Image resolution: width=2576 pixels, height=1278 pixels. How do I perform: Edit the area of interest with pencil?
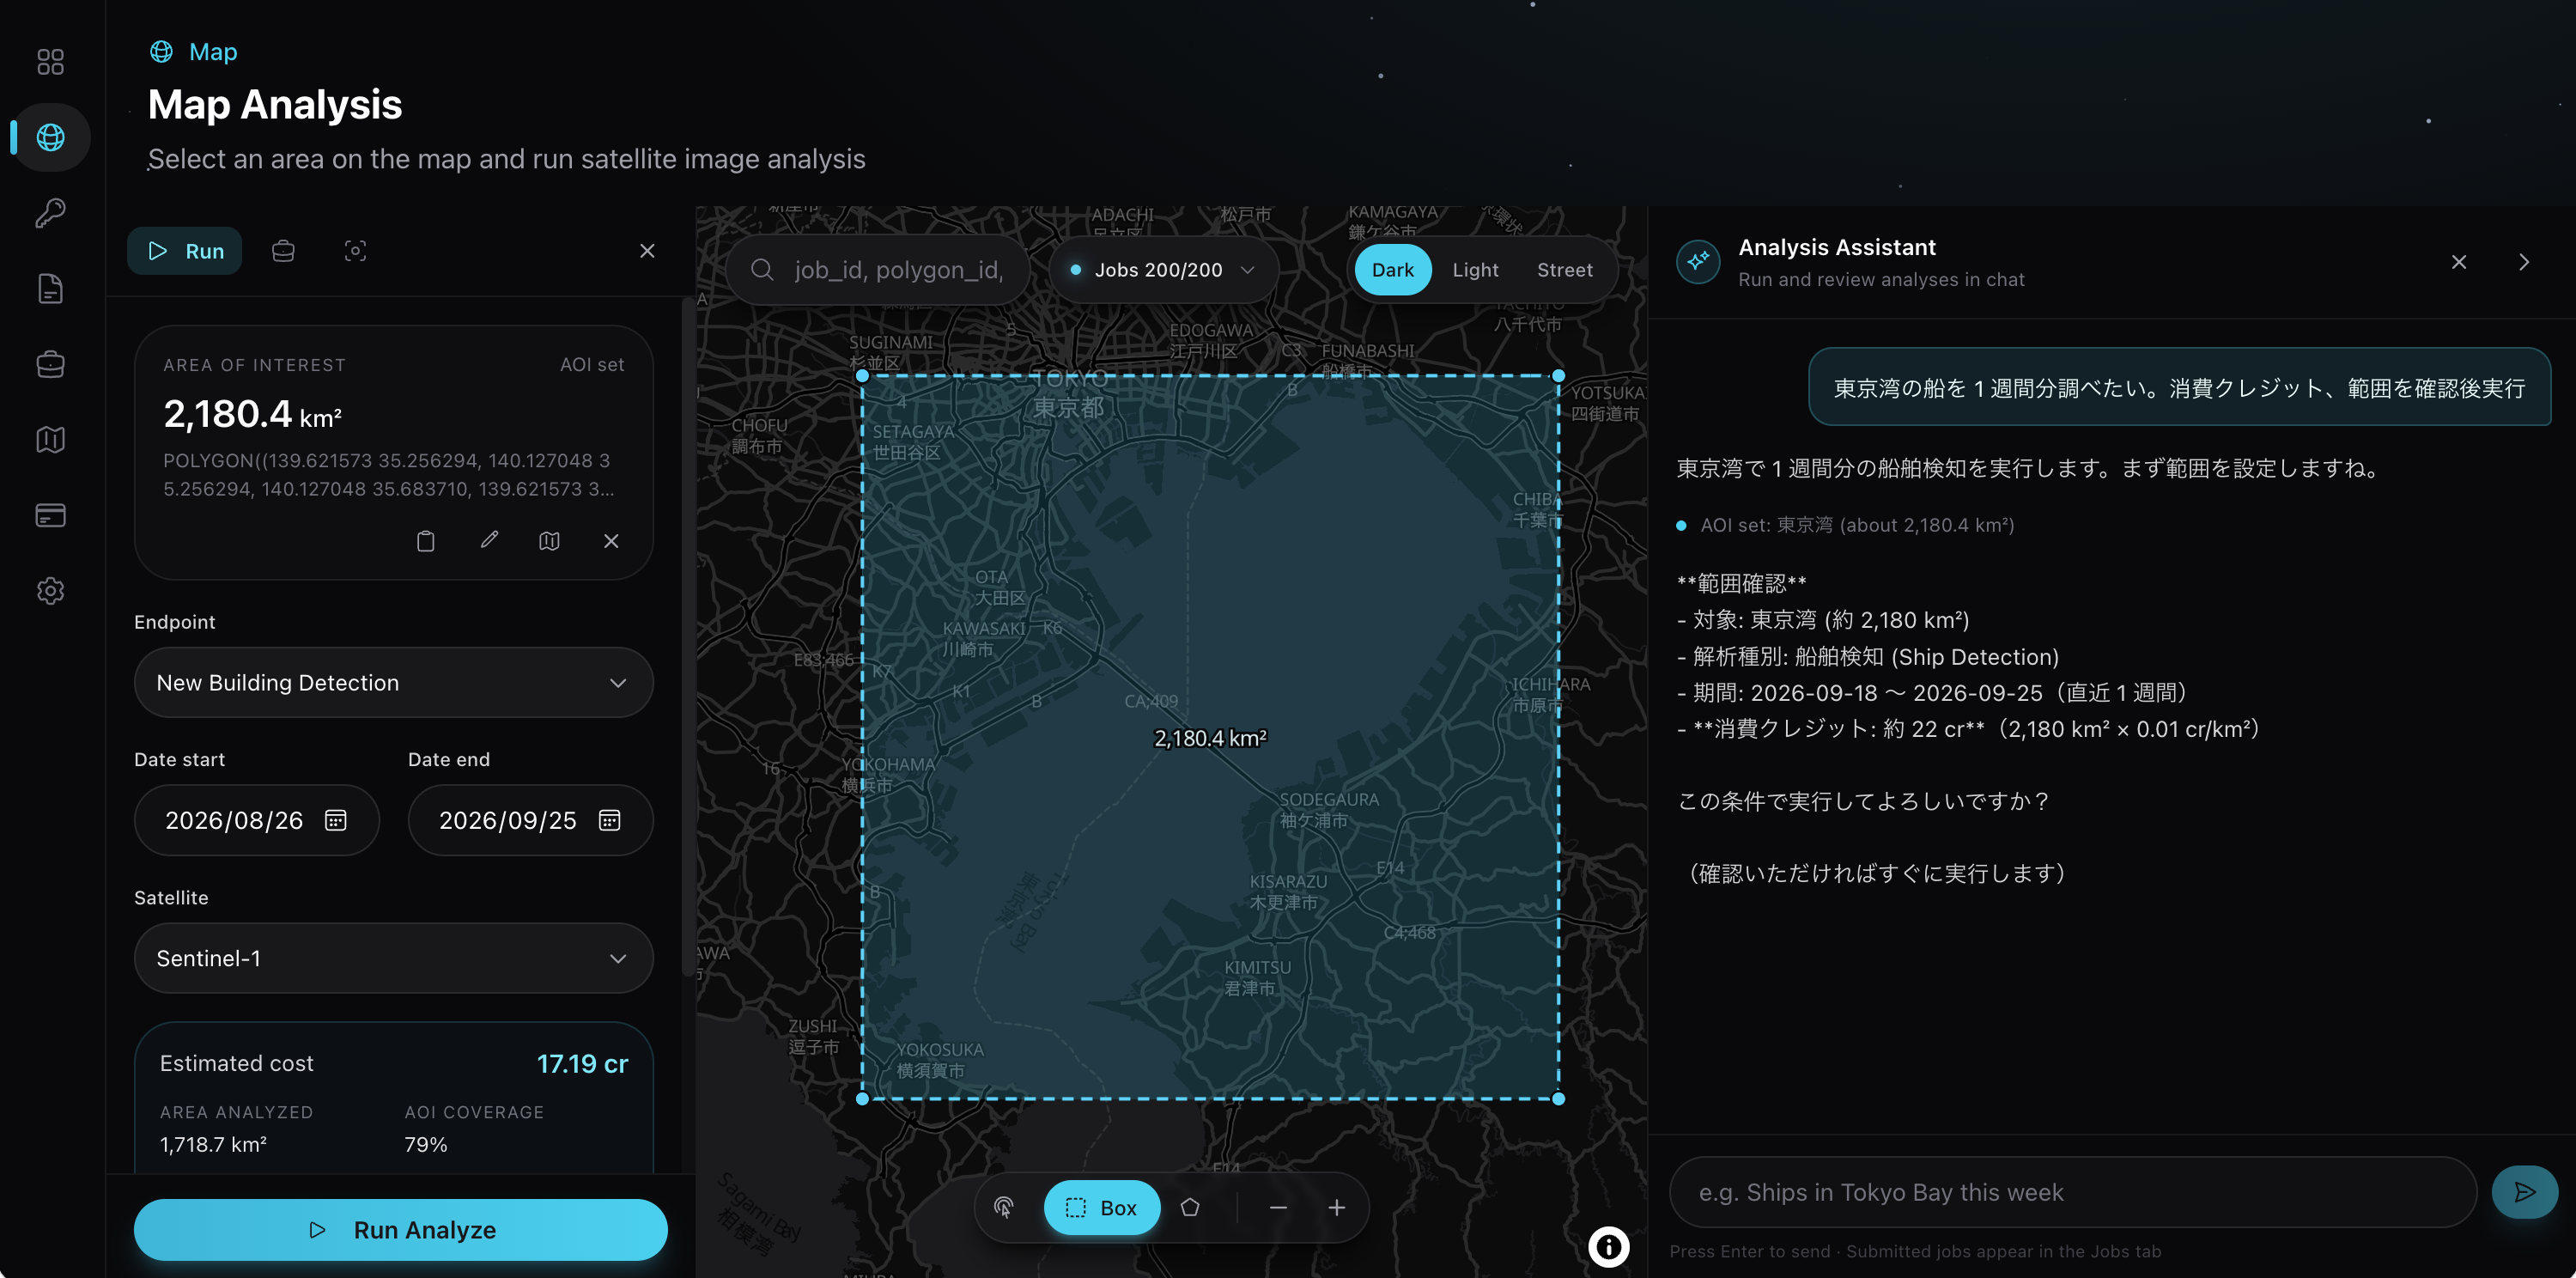coord(488,541)
